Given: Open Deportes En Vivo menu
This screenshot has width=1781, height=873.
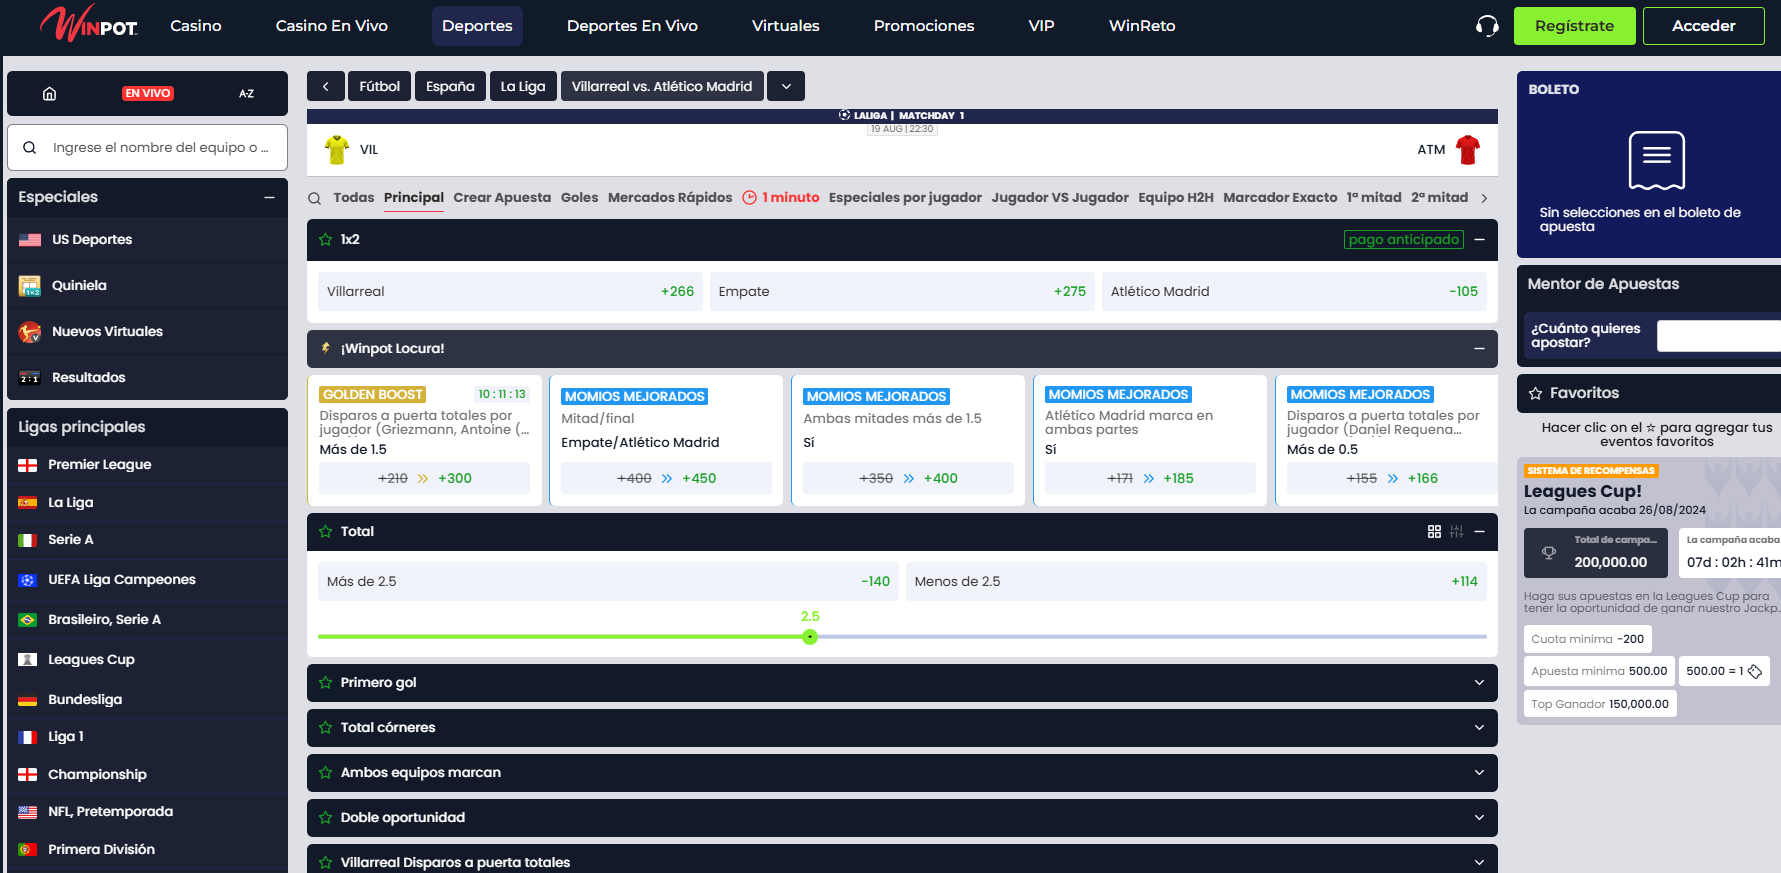Looking at the screenshot, I should [x=632, y=26].
